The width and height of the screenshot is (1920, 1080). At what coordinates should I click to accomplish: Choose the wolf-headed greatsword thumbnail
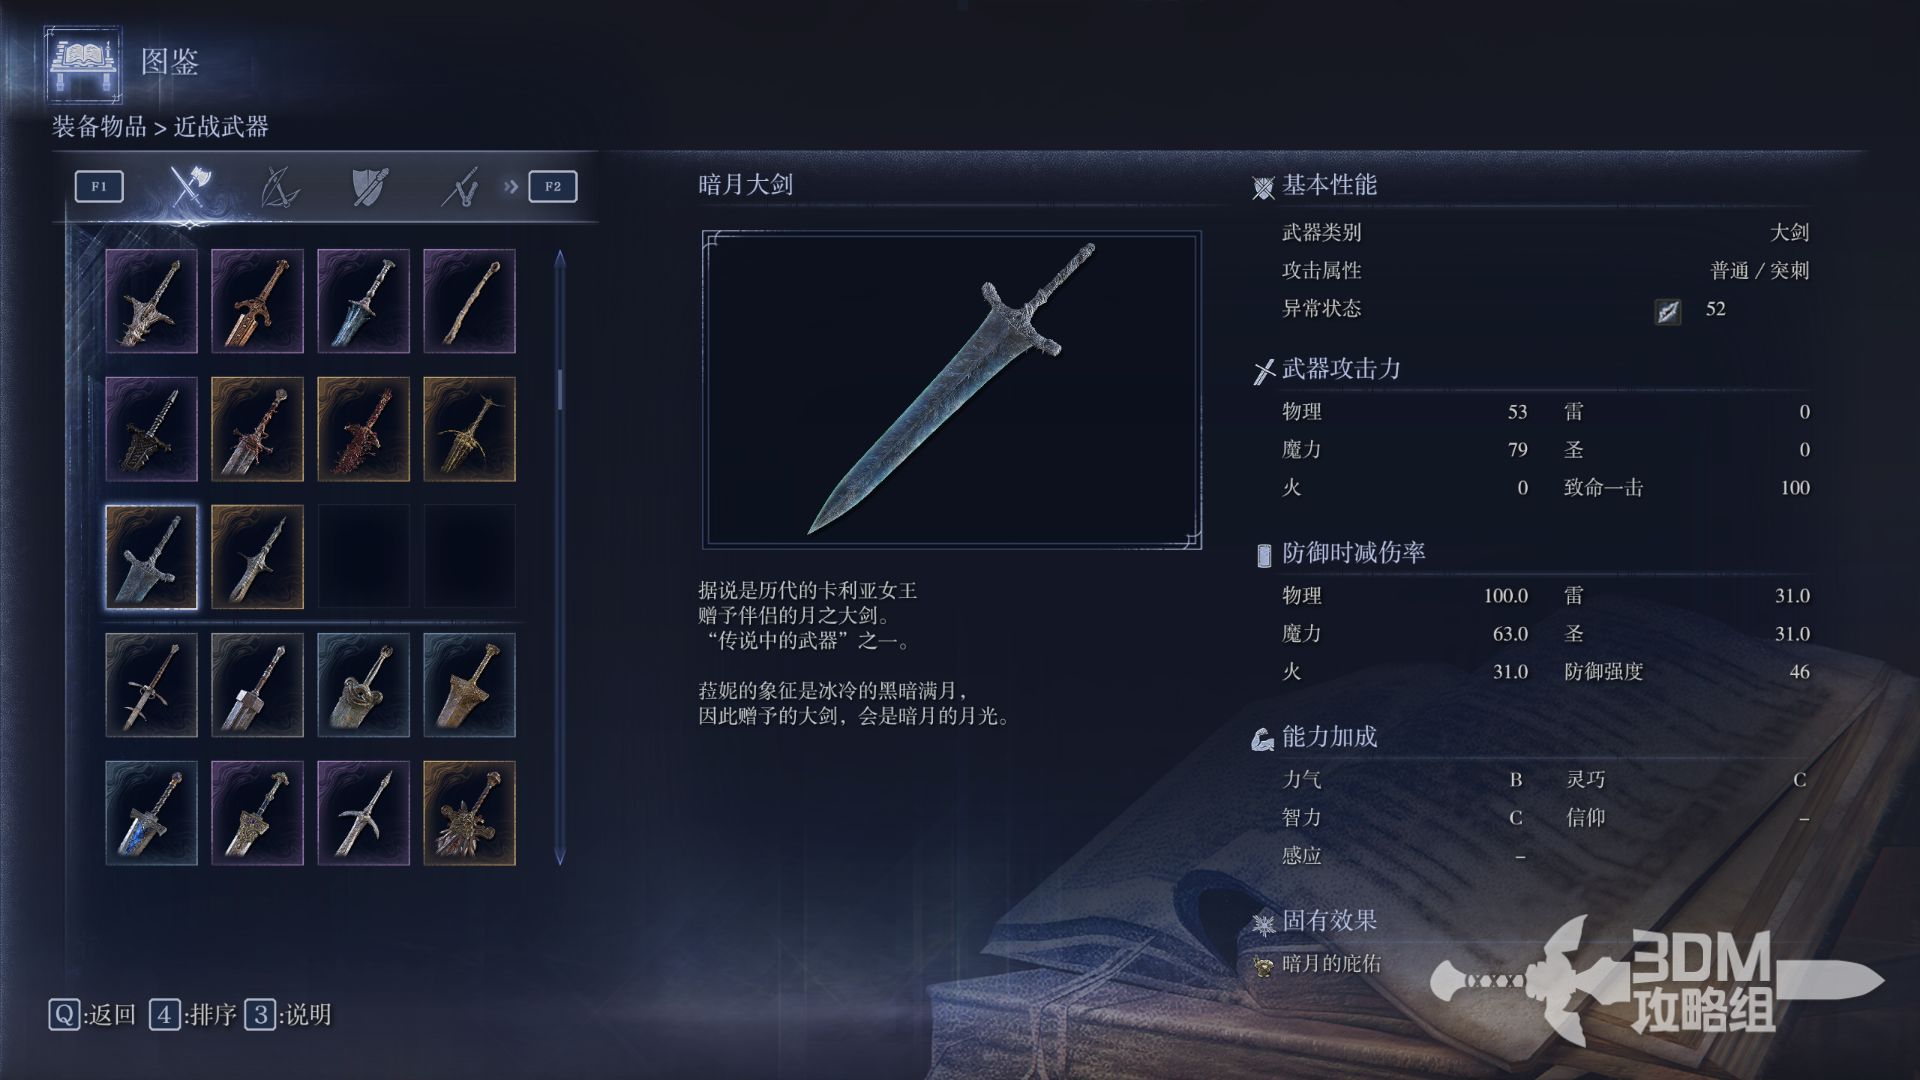pos(469,813)
